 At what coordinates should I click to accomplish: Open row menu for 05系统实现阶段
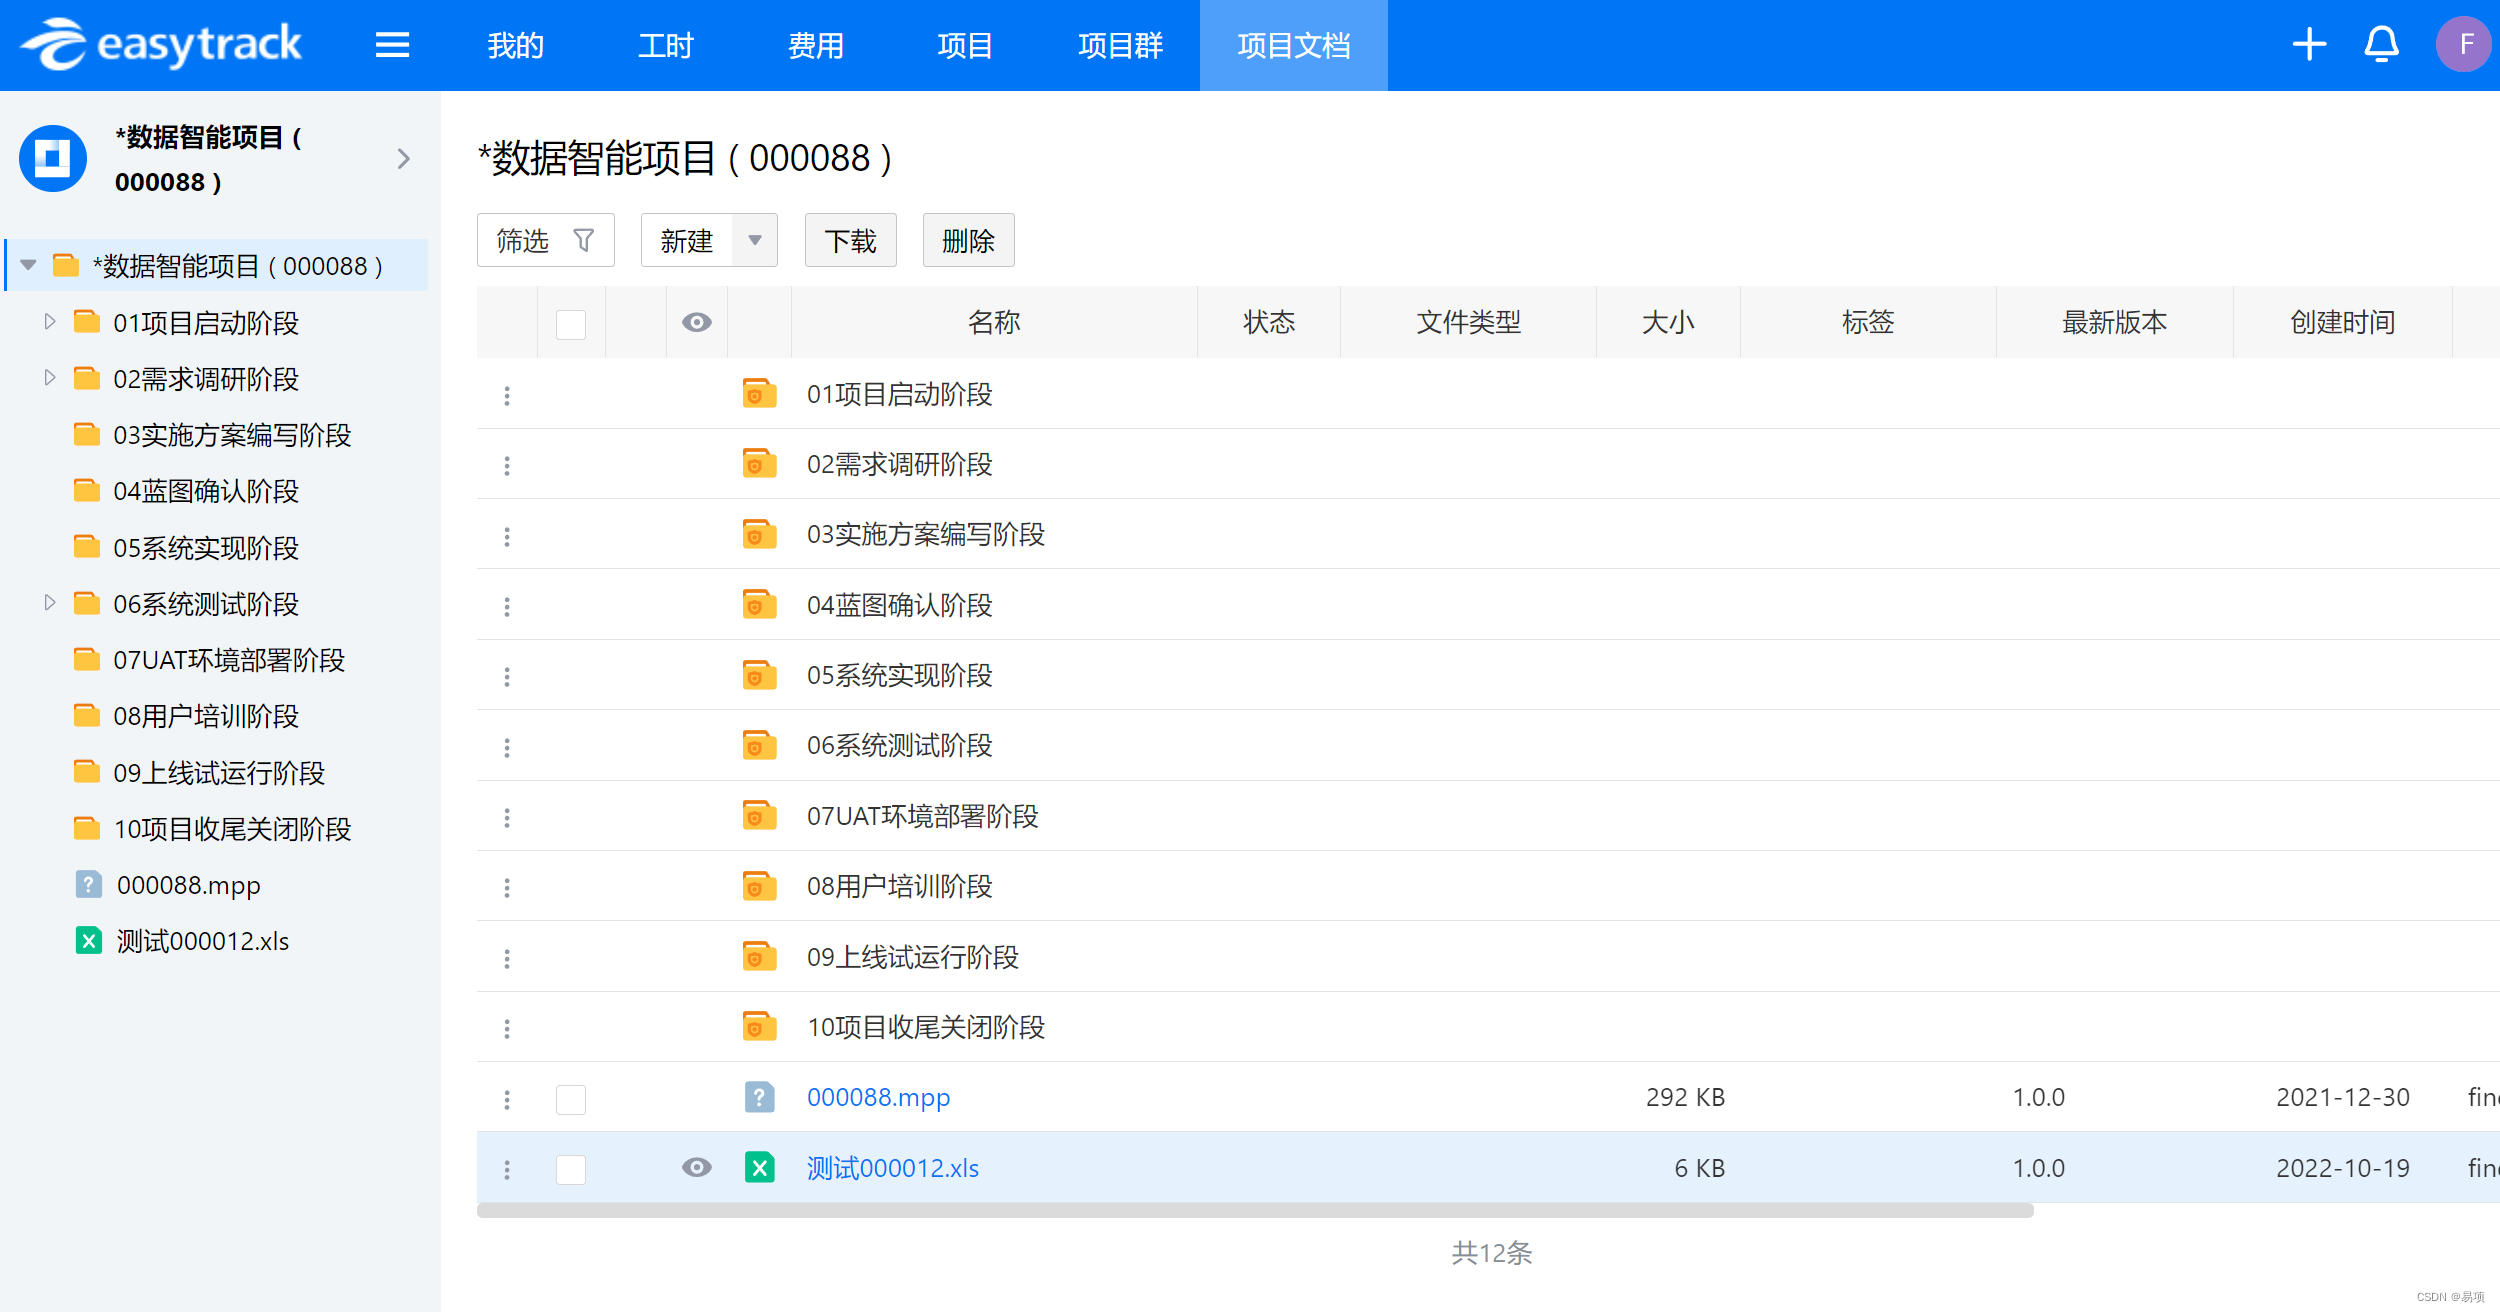pos(507,676)
